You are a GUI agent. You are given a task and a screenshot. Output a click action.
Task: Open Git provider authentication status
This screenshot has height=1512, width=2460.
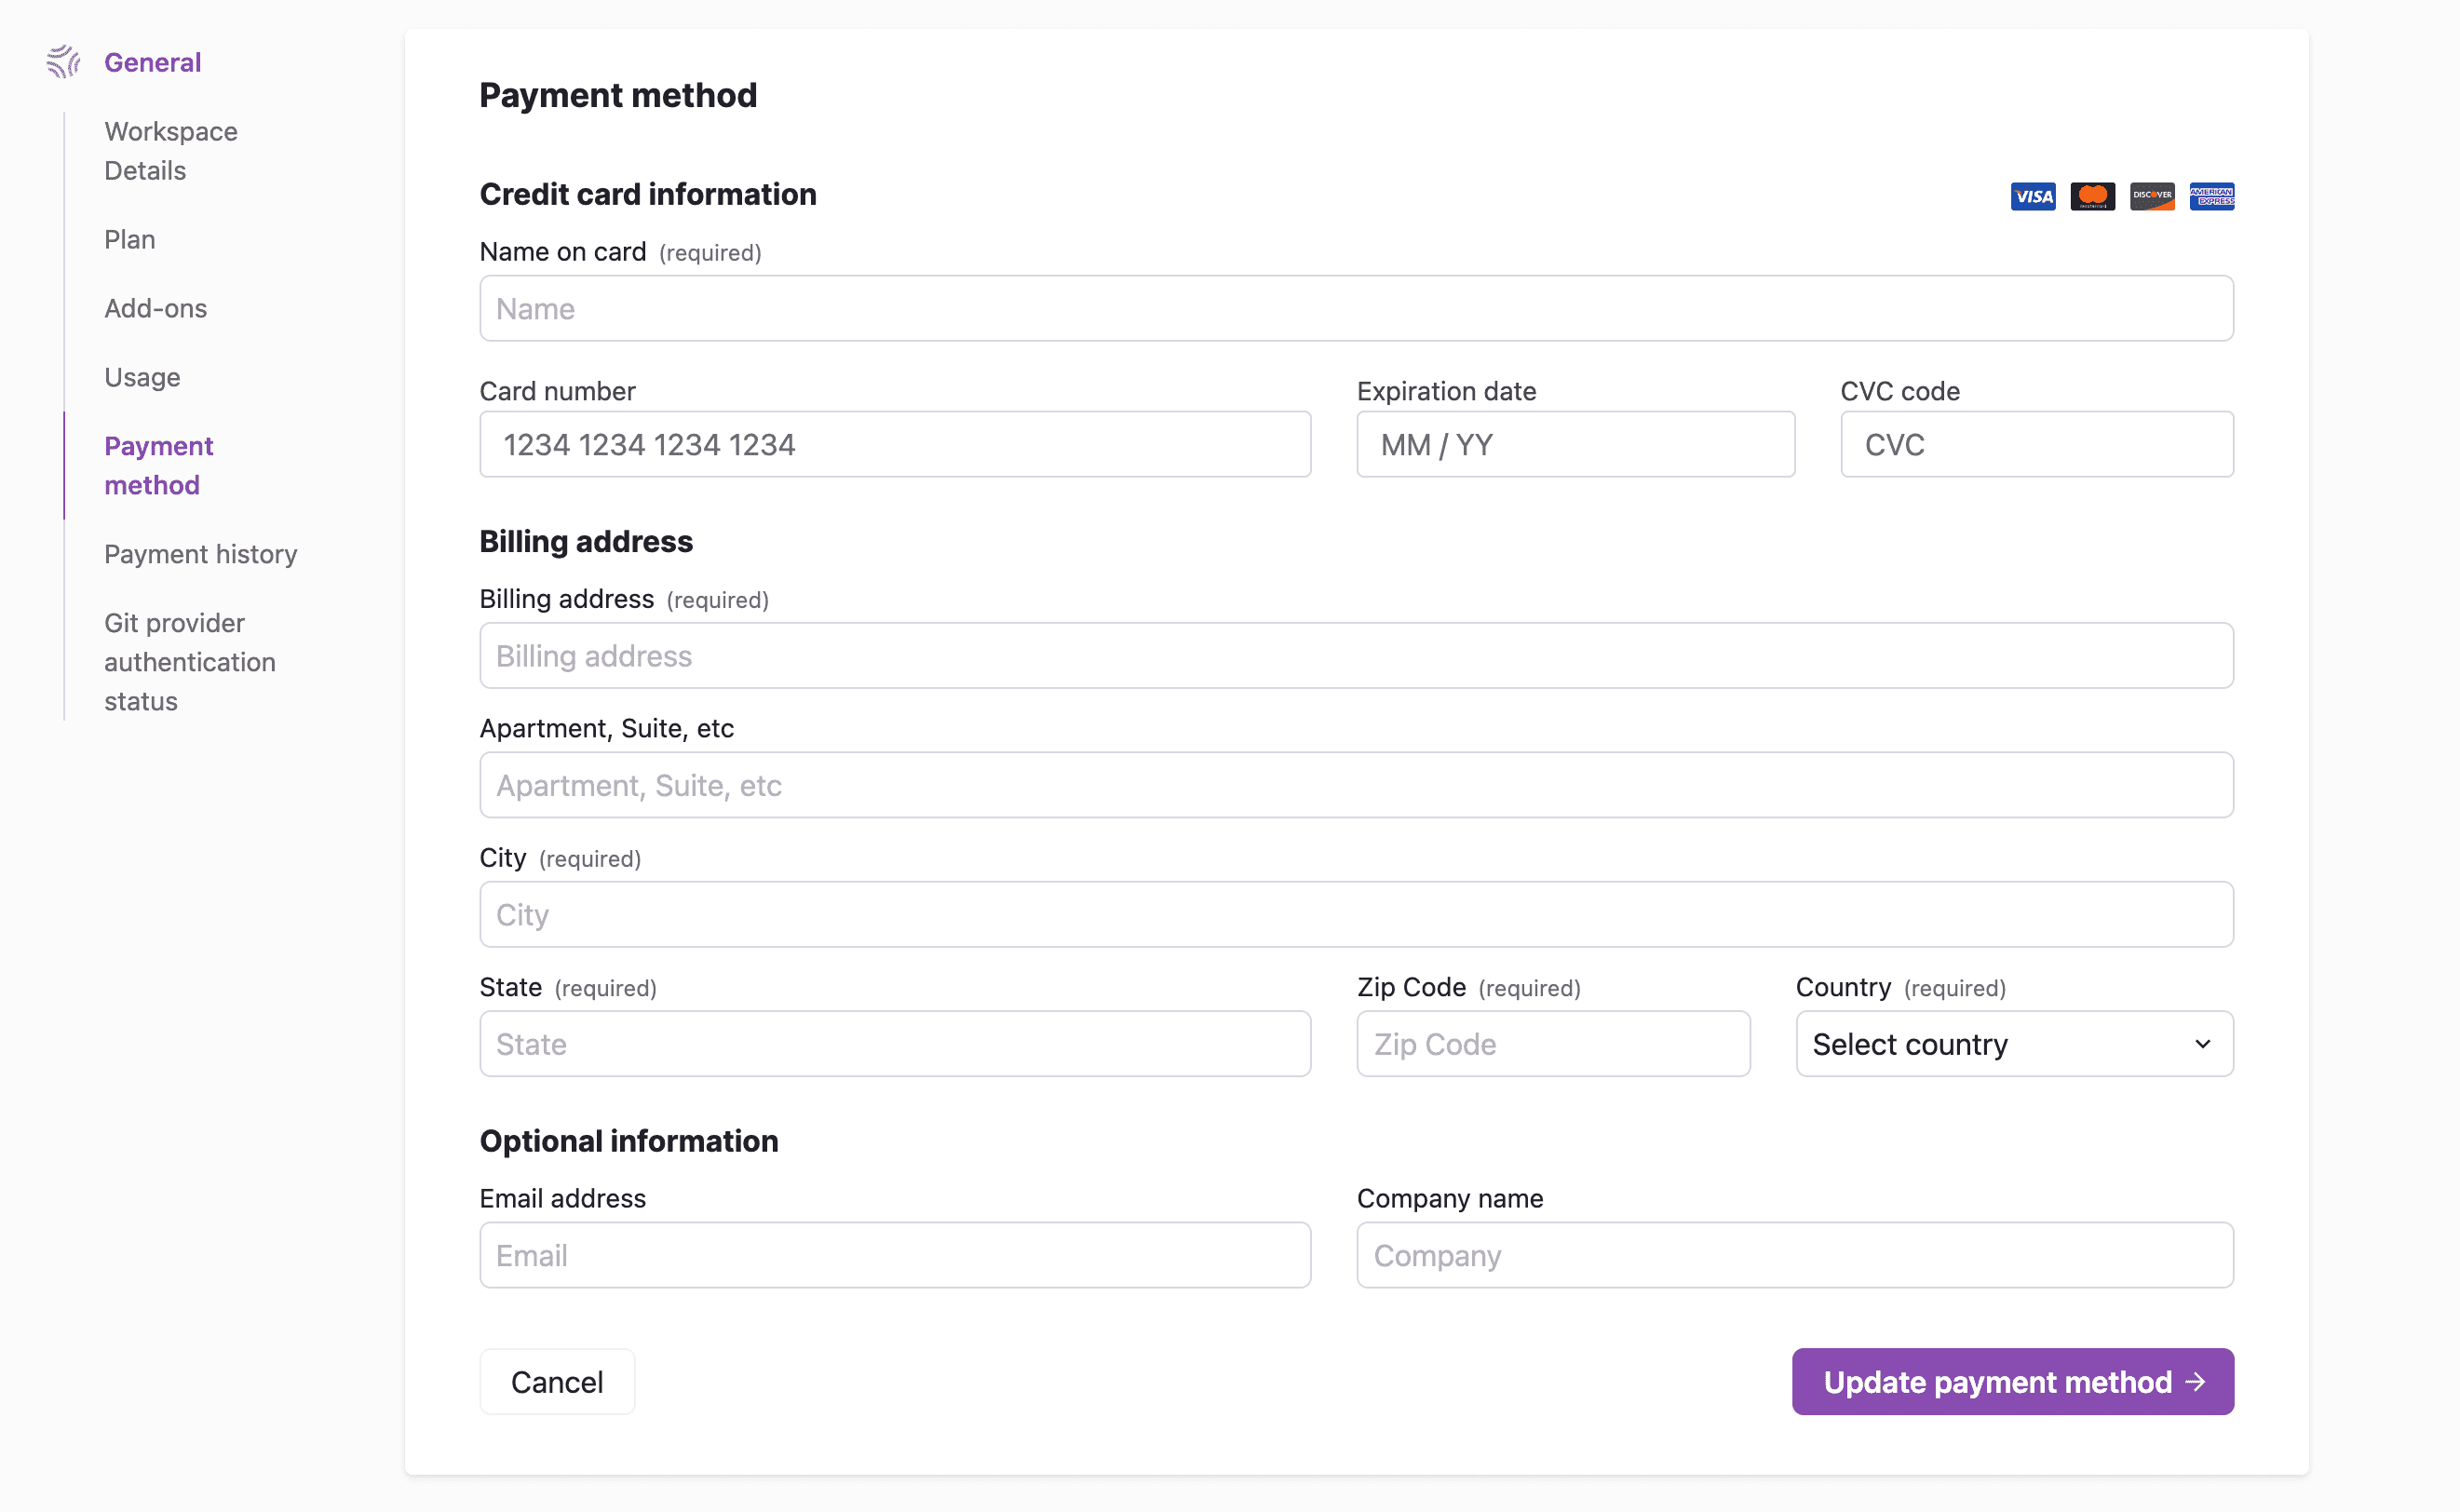[190, 662]
